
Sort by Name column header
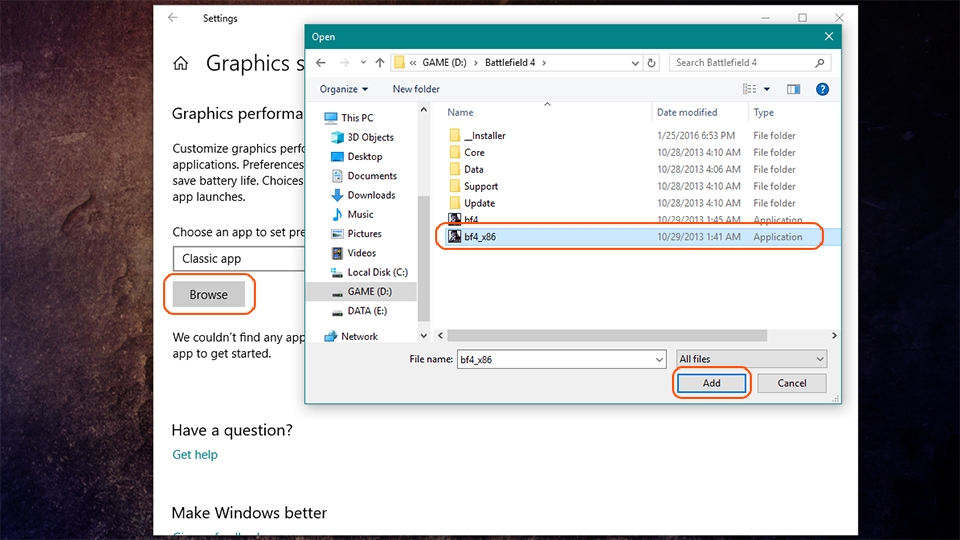(x=460, y=113)
